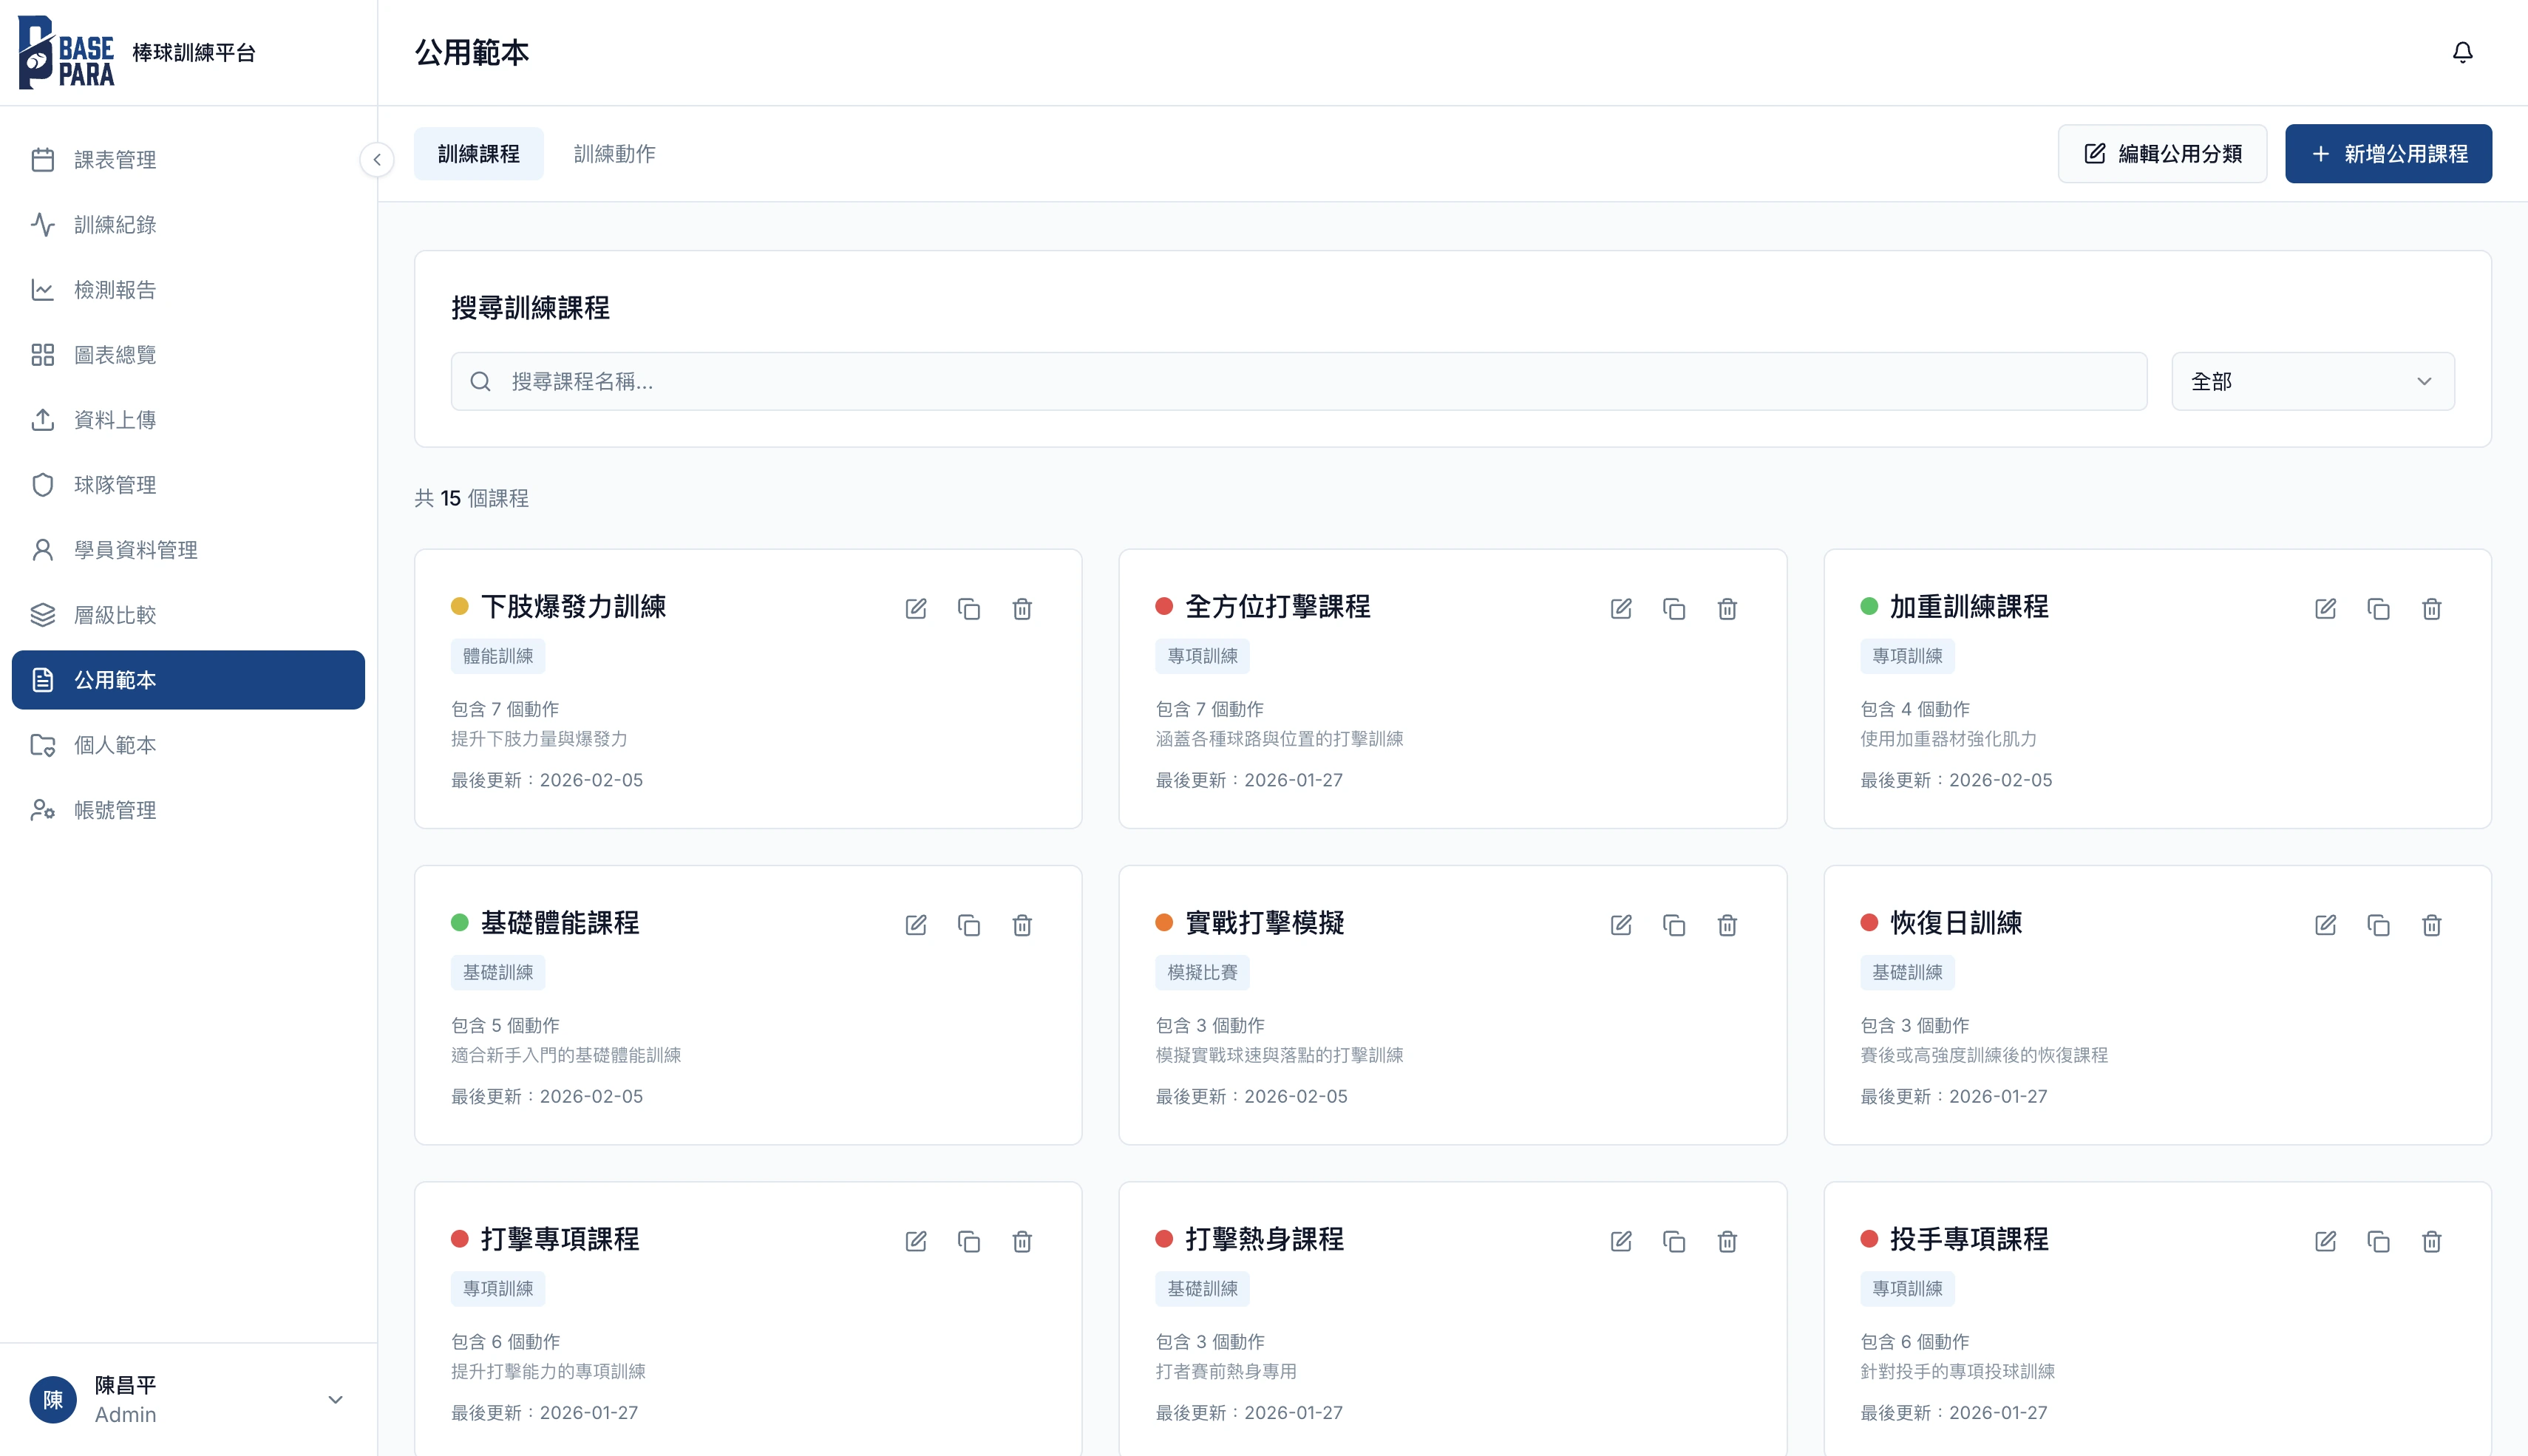The height and width of the screenshot is (1456, 2528).
Task: Open the 基礎體能課程 course title
Action: [560, 922]
